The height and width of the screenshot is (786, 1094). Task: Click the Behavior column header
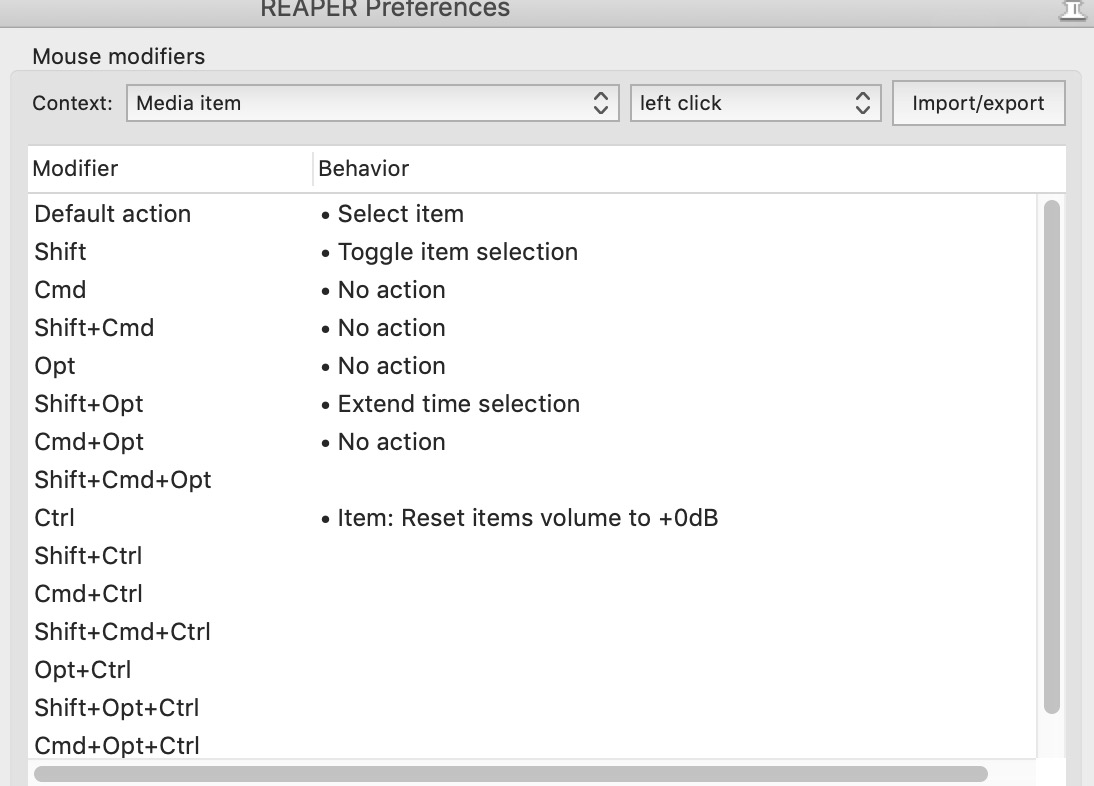coord(363,168)
